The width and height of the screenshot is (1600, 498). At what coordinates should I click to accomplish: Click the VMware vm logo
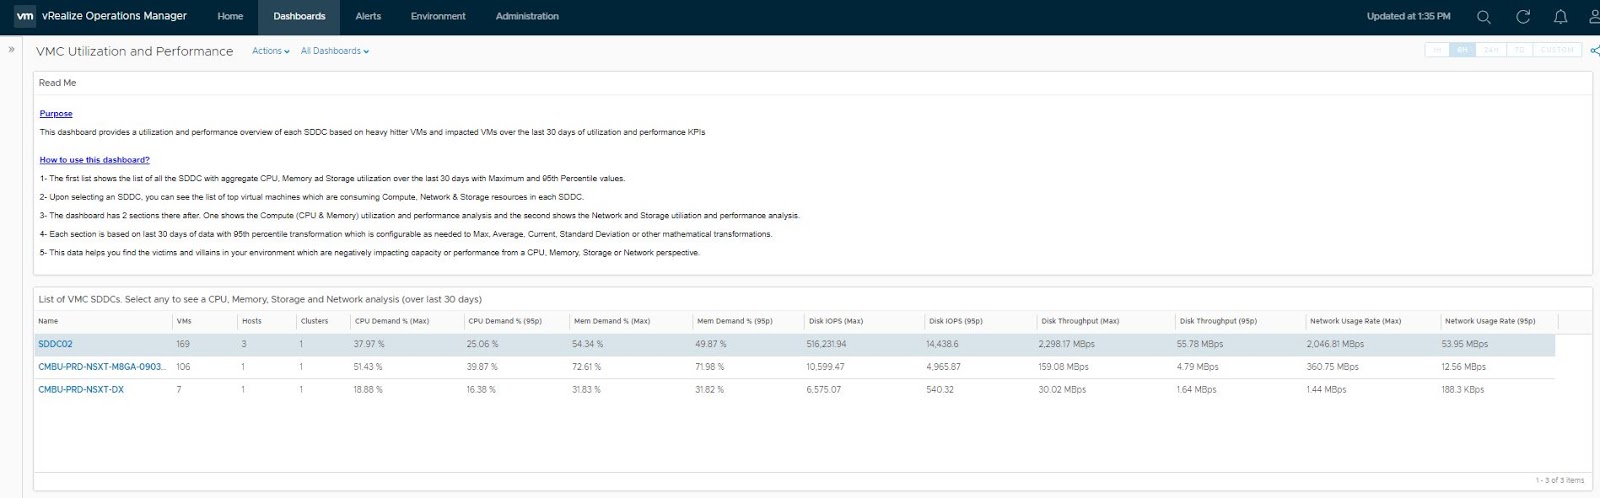coord(25,16)
